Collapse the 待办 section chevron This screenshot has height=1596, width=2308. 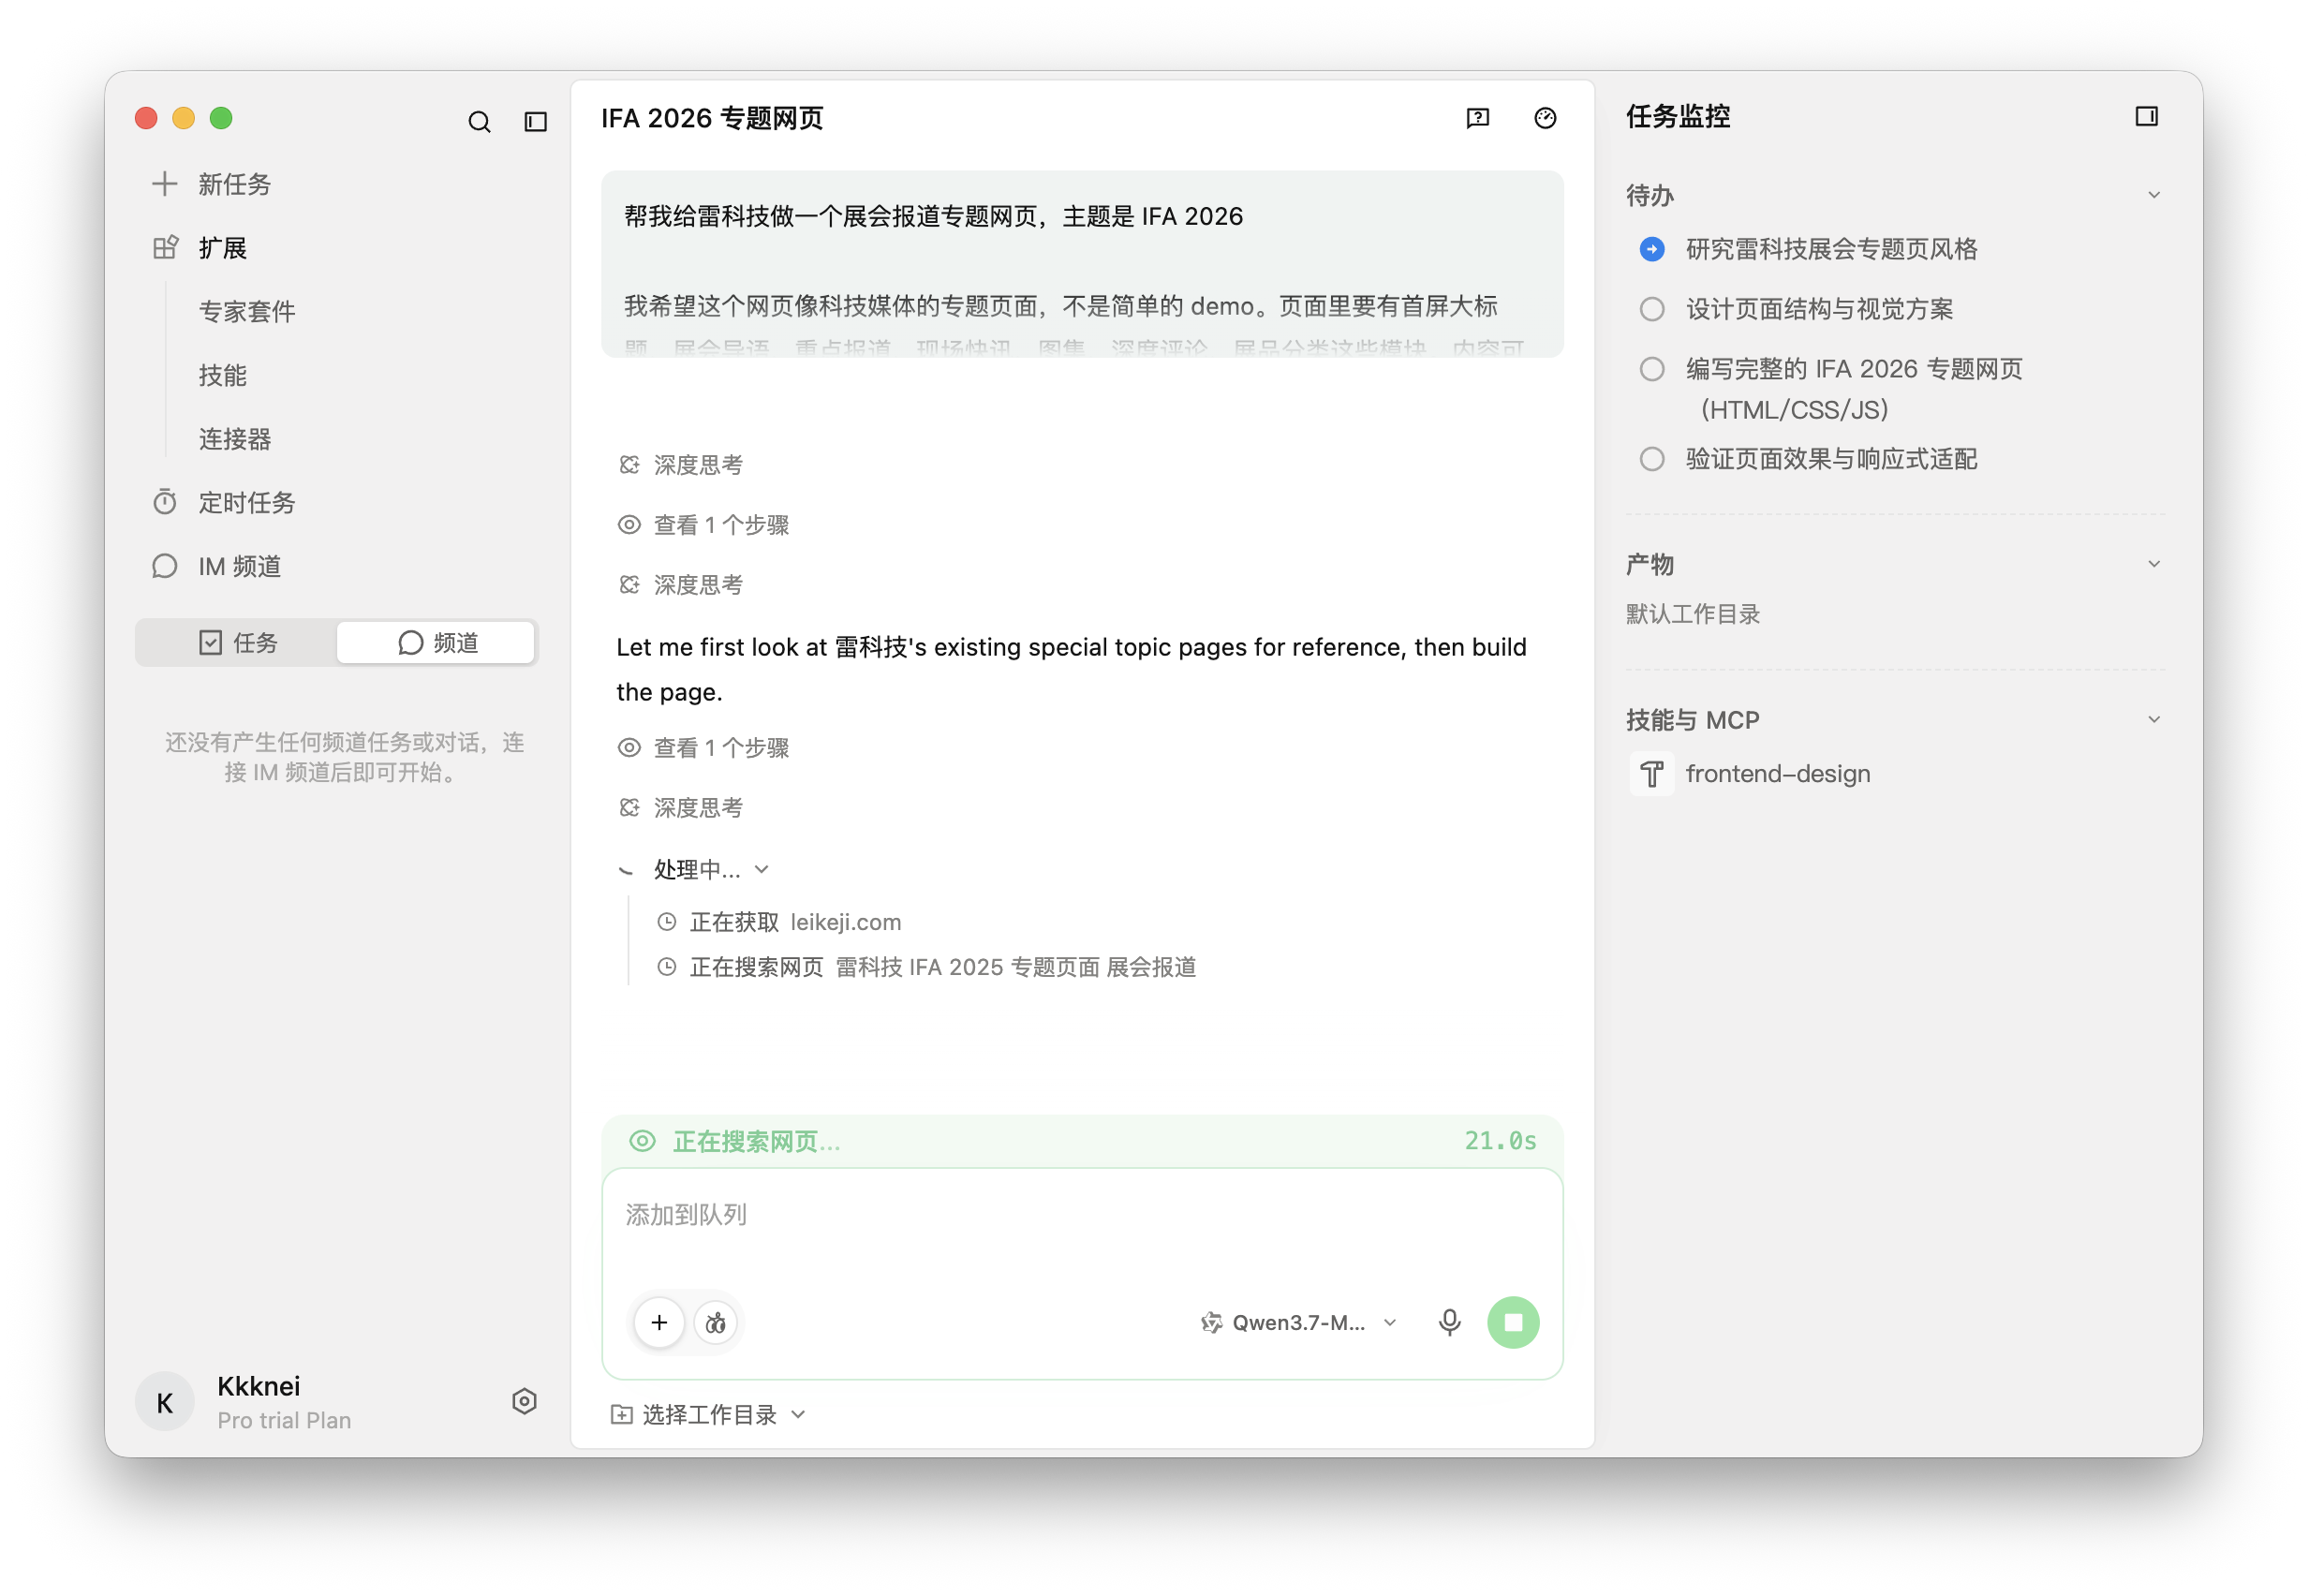tap(2154, 195)
